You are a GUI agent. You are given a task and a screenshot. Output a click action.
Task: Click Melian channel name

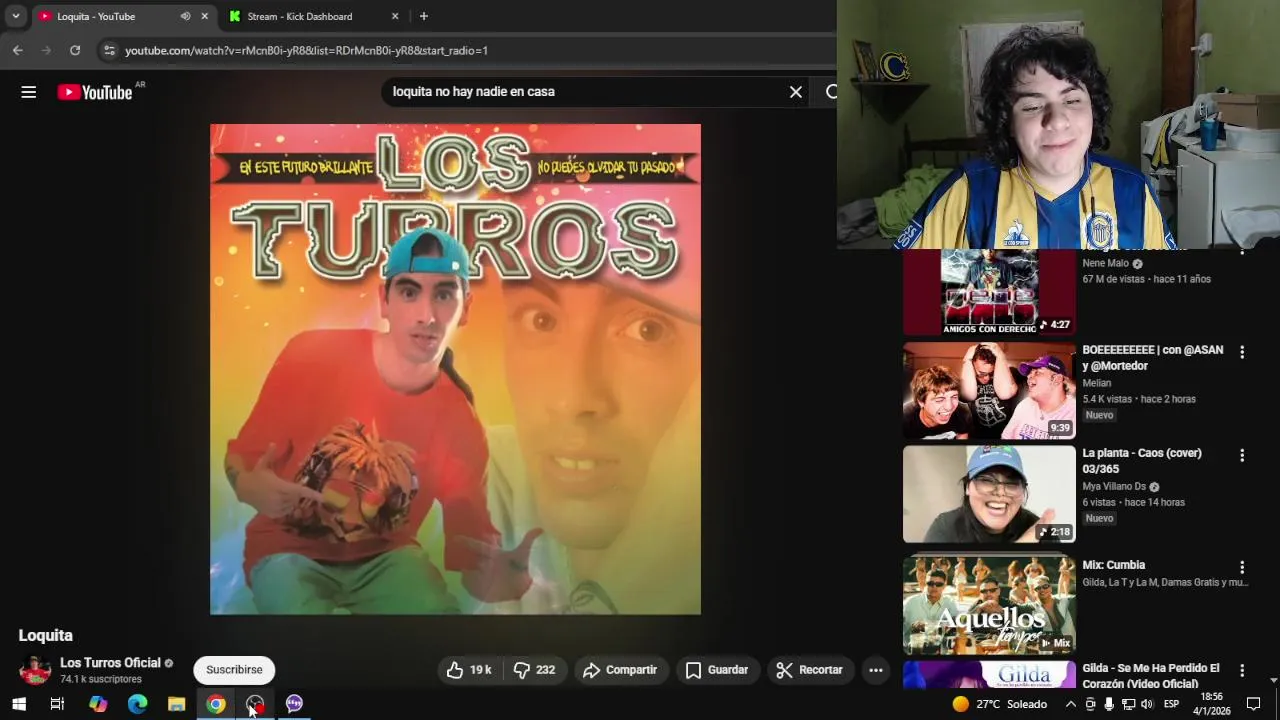[1096, 383]
